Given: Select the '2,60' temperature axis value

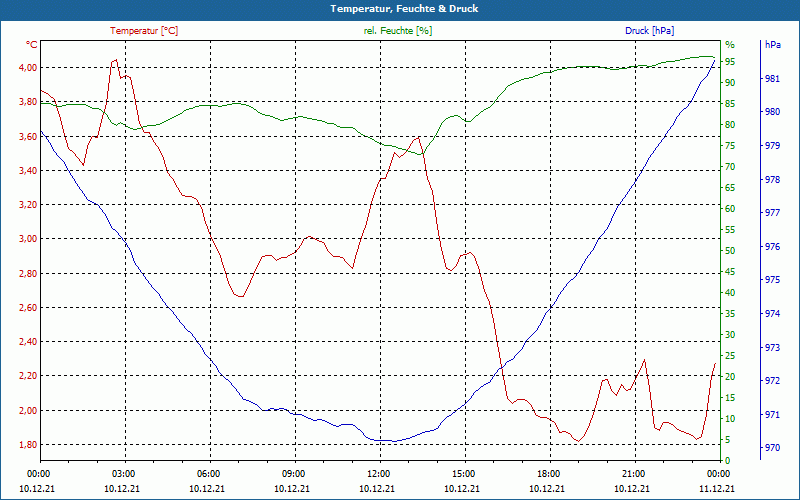Looking at the screenshot, I should coord(28,308).
